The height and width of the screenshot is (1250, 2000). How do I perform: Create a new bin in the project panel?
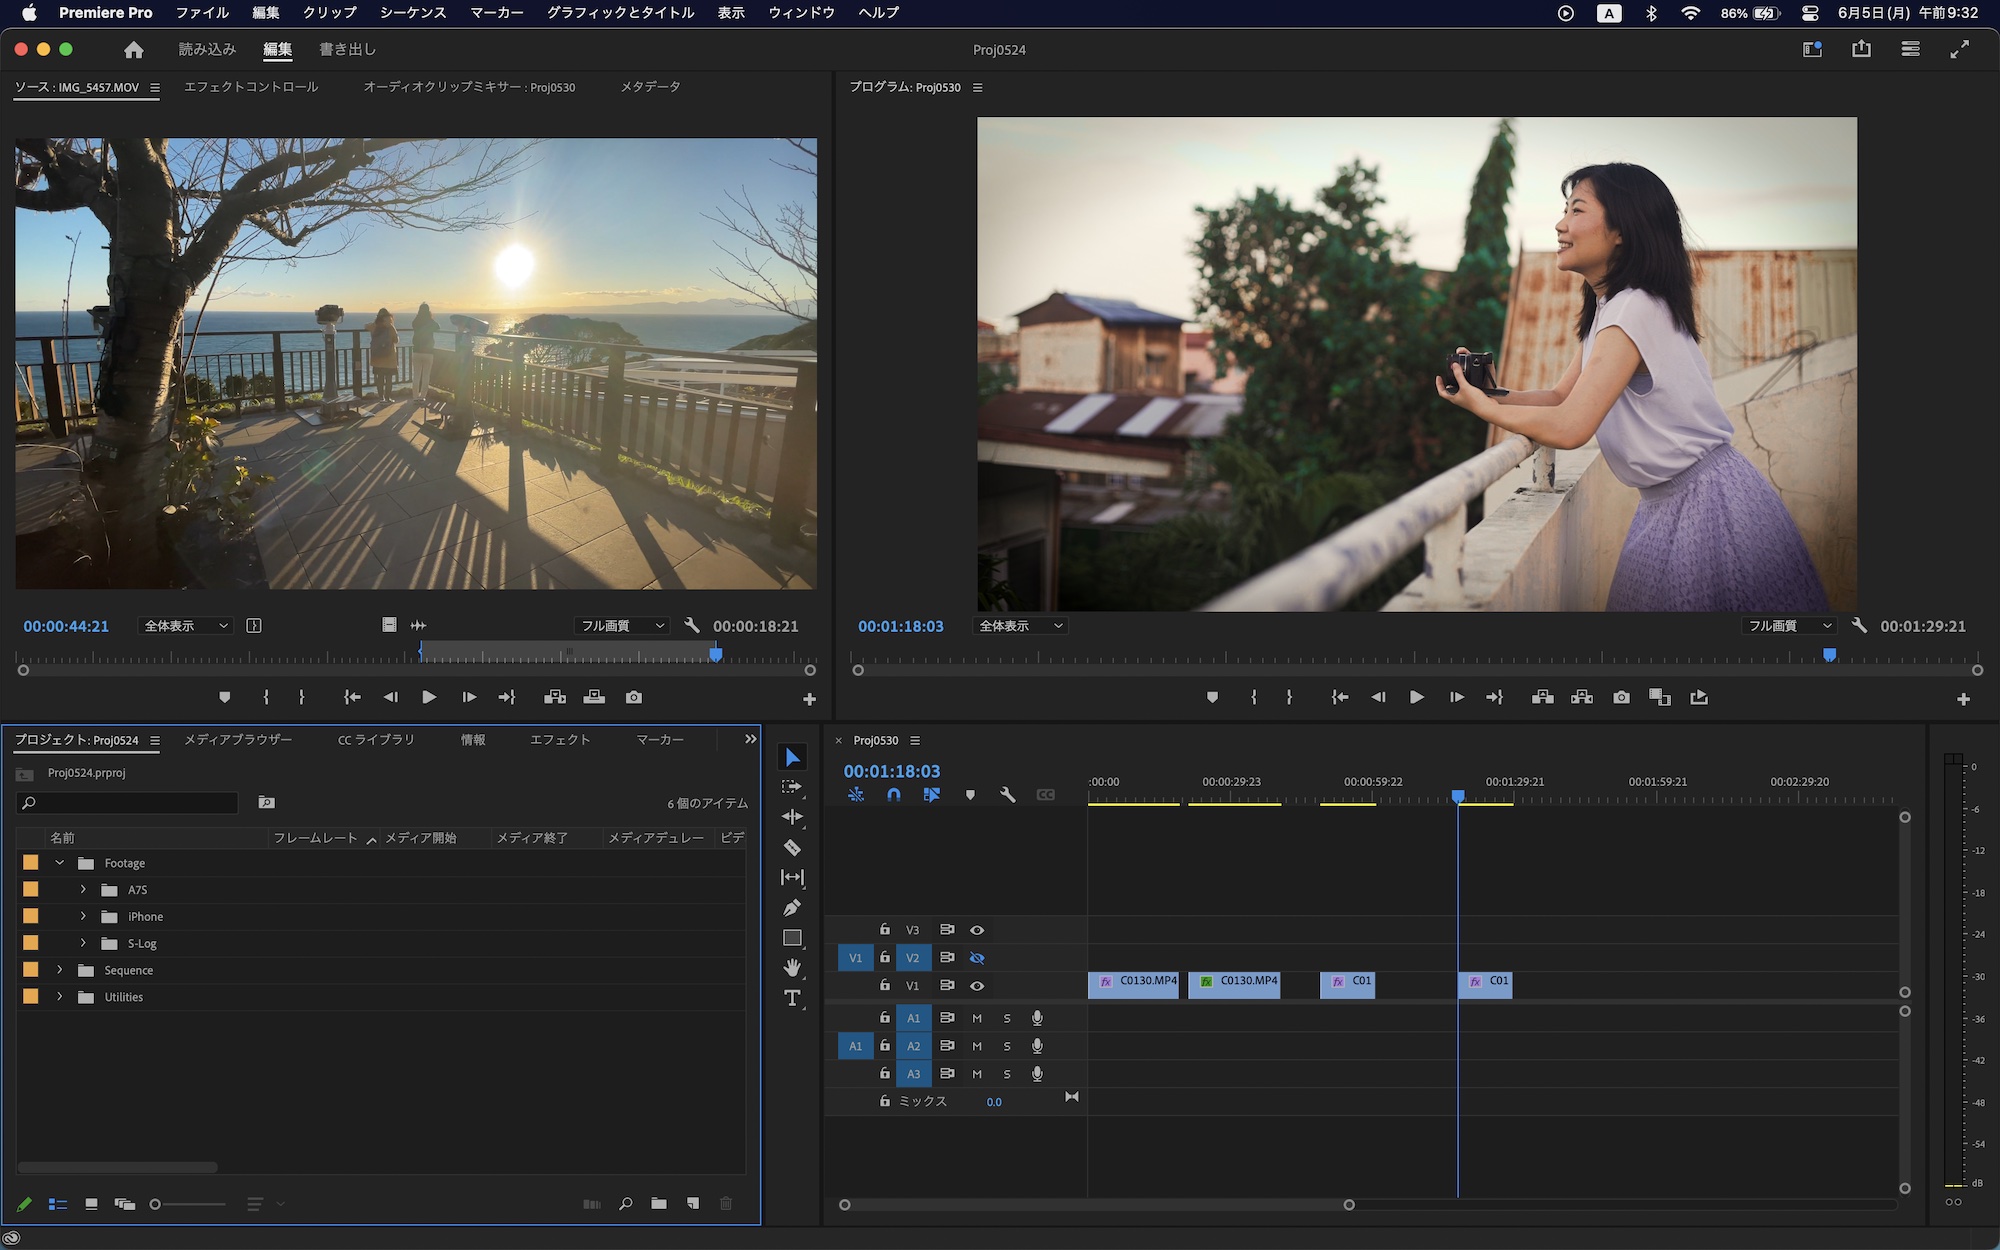(659, 1204)
